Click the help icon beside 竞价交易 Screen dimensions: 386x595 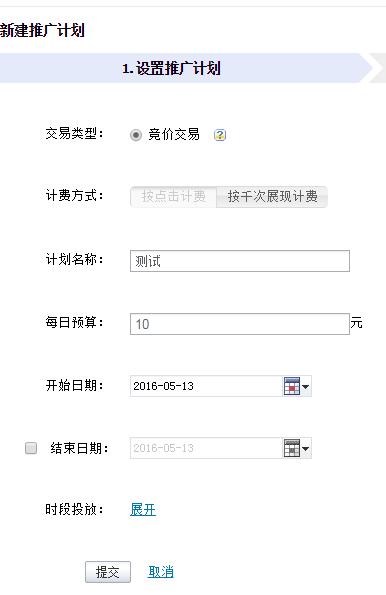point(220,135)
